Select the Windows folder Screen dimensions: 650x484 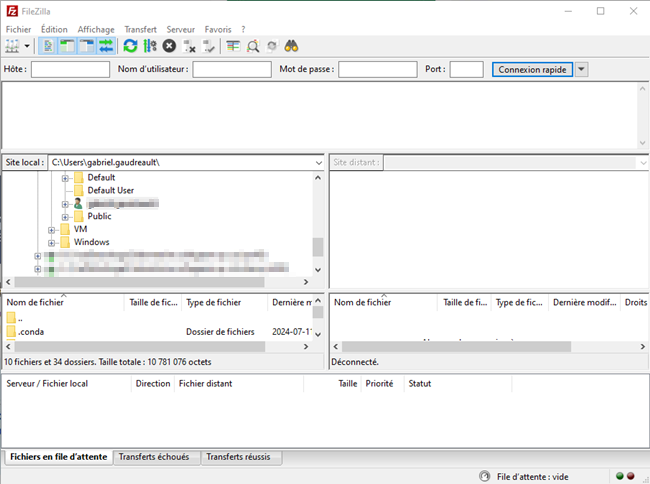(92, 242)
